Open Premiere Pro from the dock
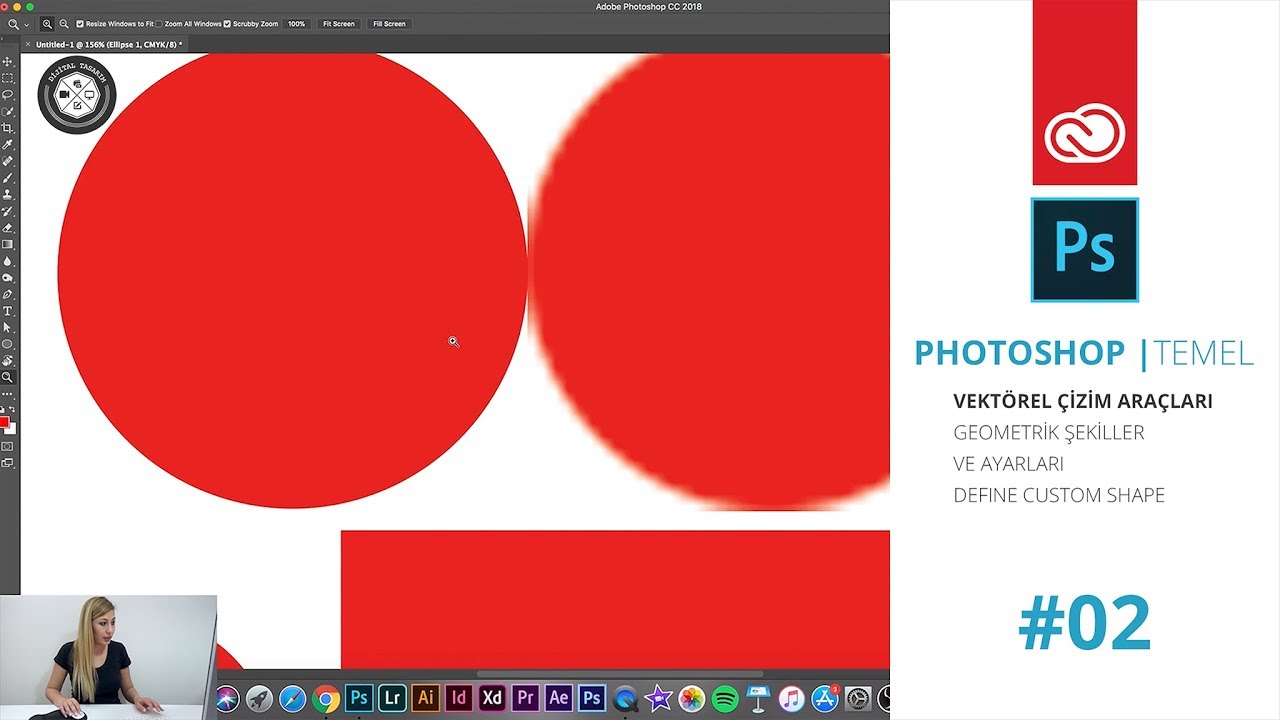The image size is (1280, 720). coord(525,698)
